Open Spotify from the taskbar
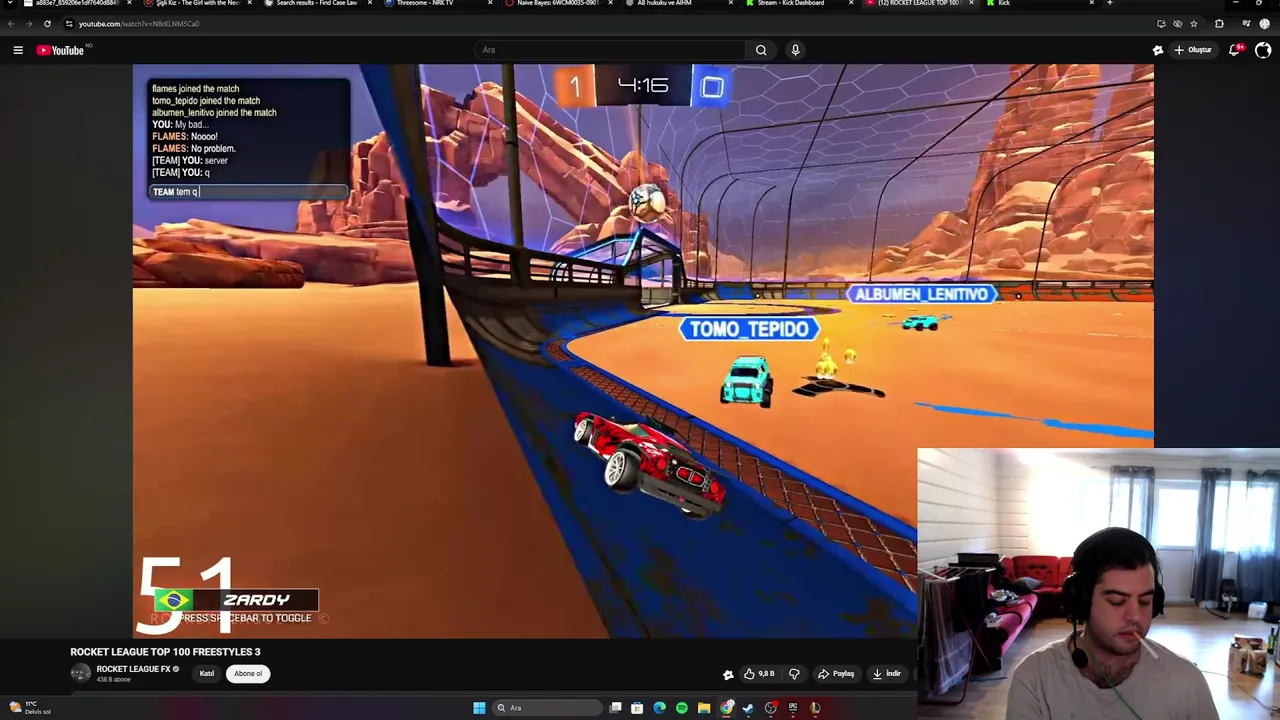Image resolution: width=1280 pixels, height=720 pixels. [682, 708]
